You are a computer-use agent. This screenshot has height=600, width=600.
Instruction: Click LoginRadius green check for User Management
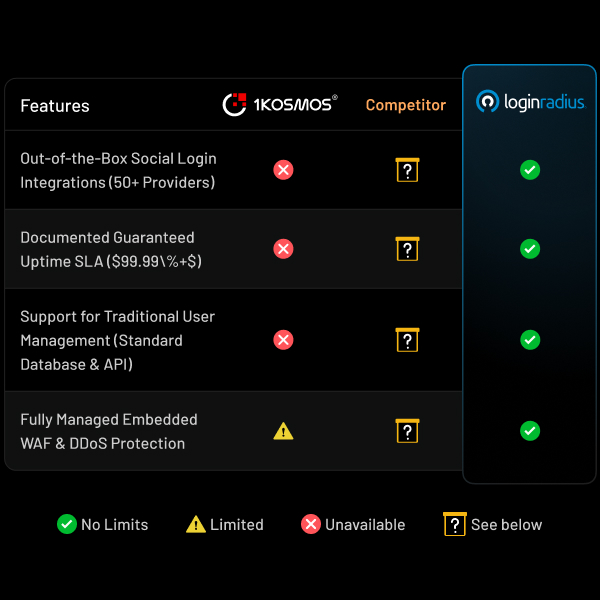click(530, 340)
